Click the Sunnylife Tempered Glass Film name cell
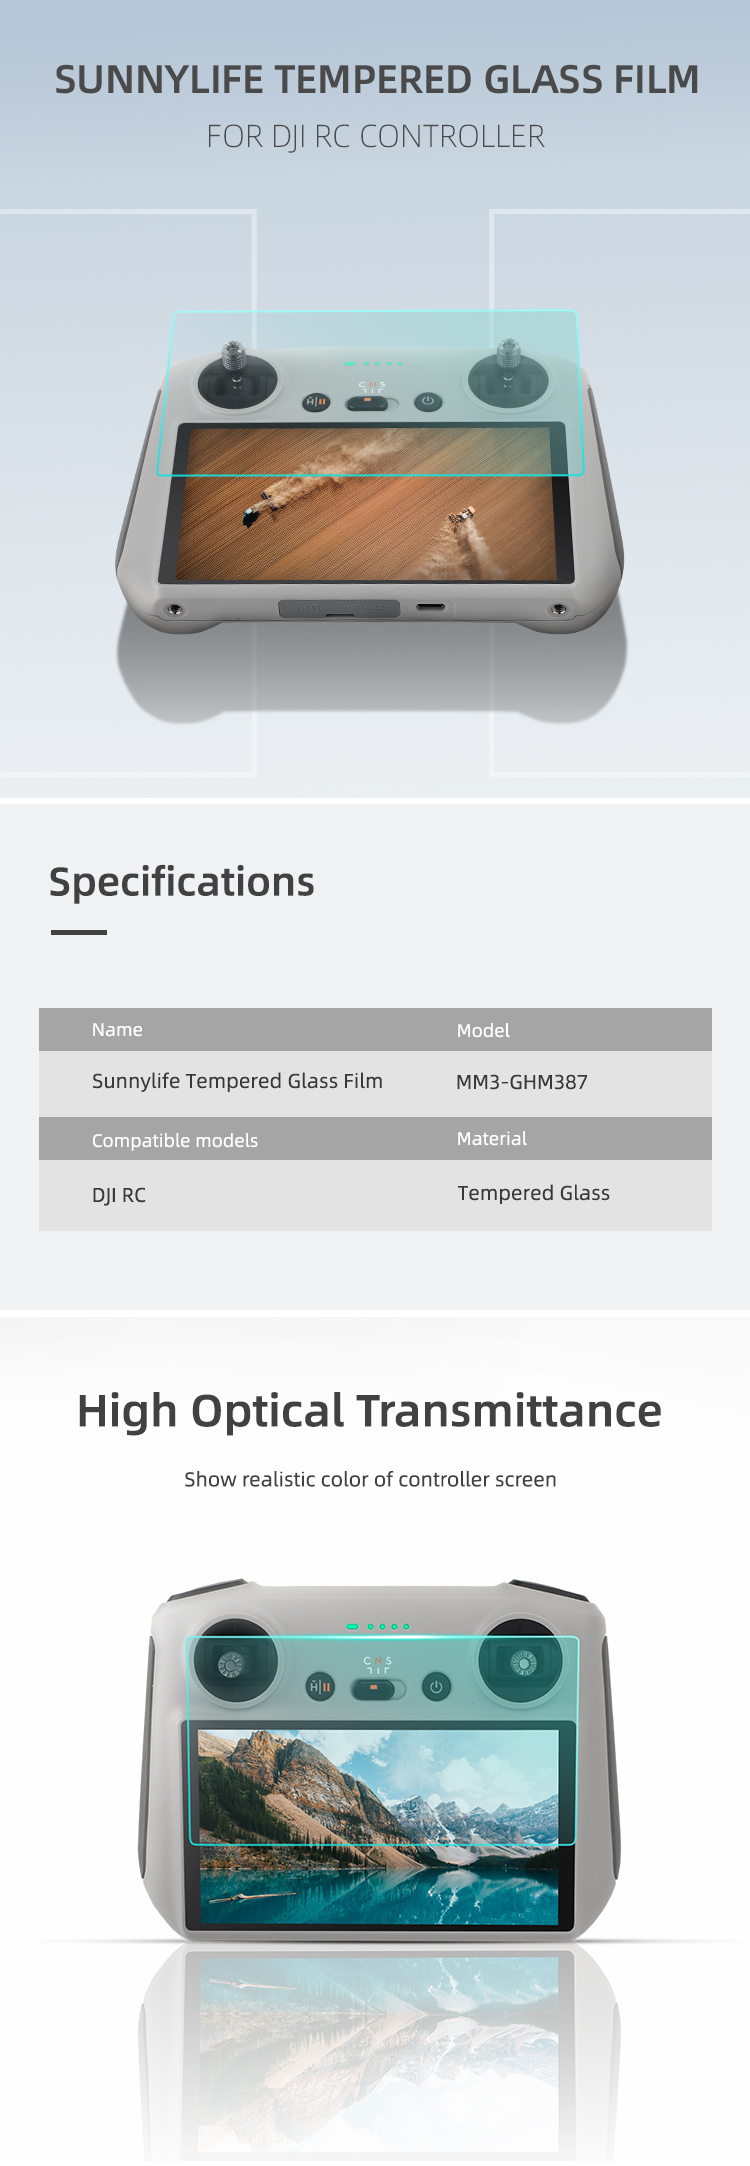Viewport: 750px width, 2166px height. click(x=237, y=1081)
